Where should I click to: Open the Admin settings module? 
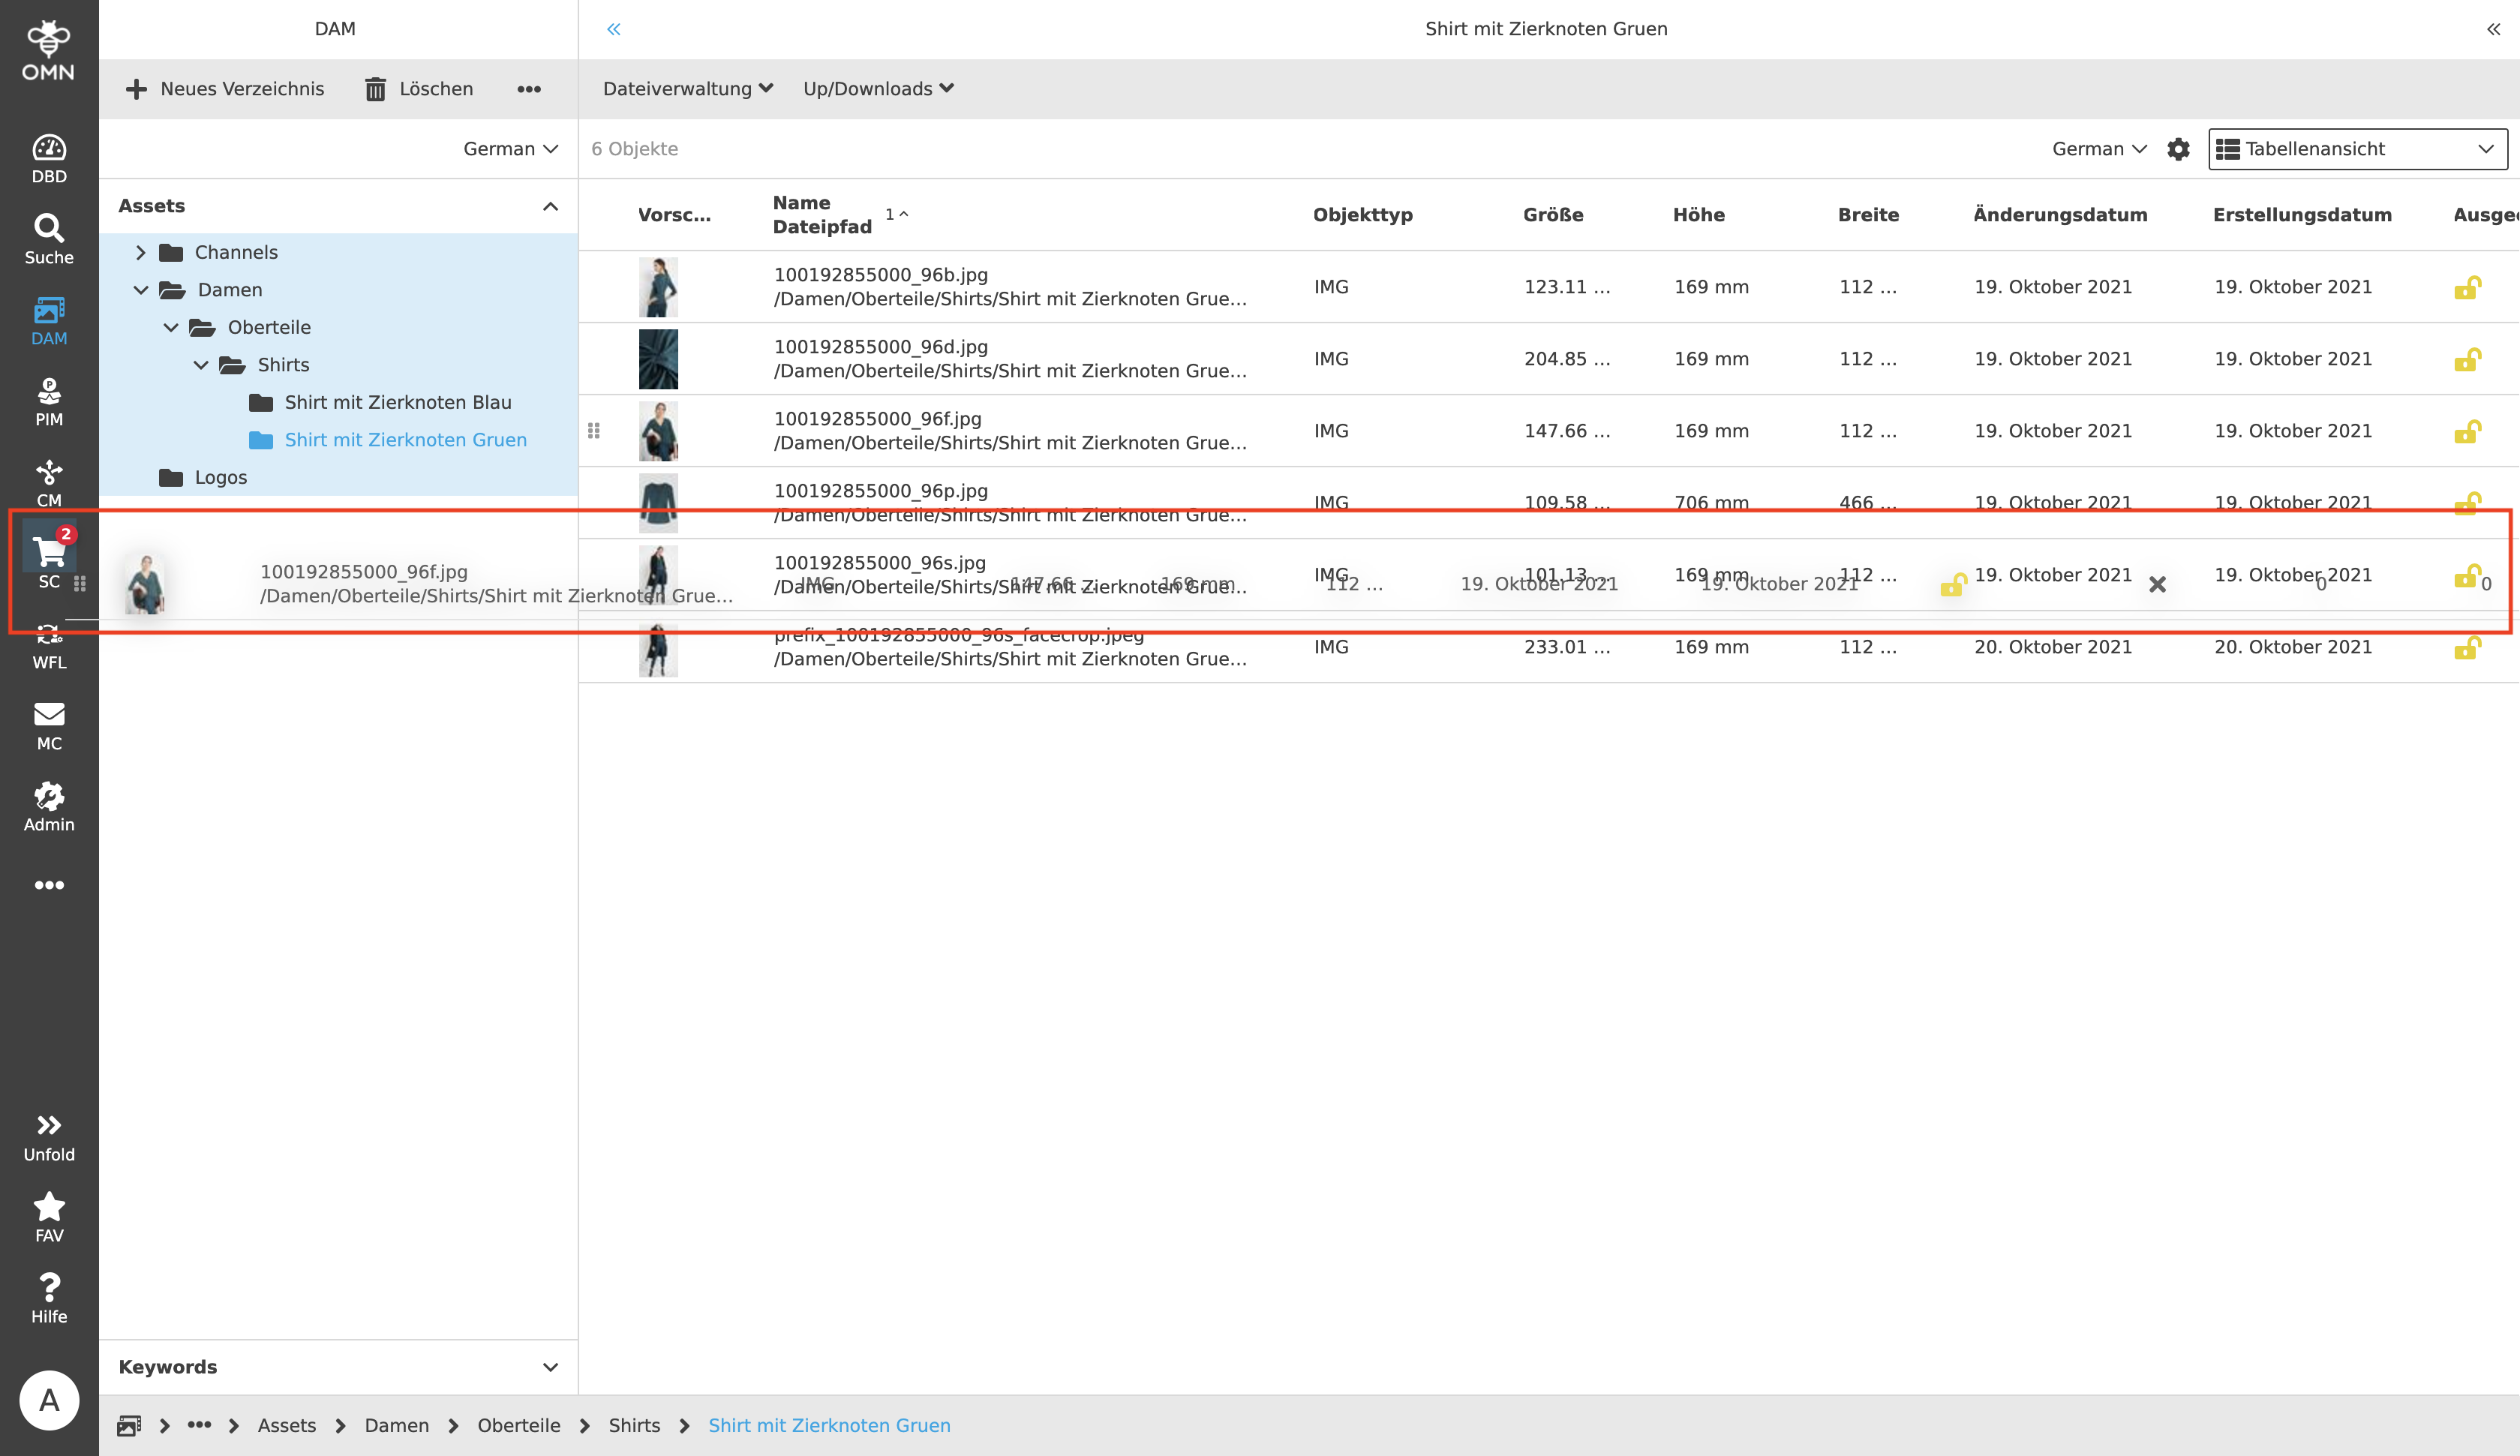[49, 806]
